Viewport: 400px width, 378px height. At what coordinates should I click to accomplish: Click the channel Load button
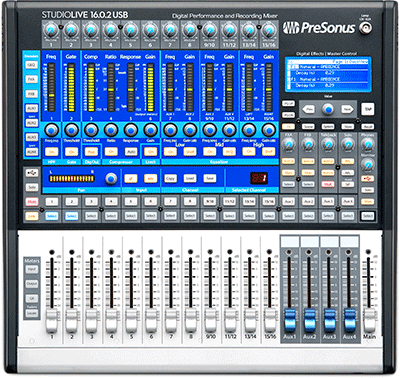[190, 178]
